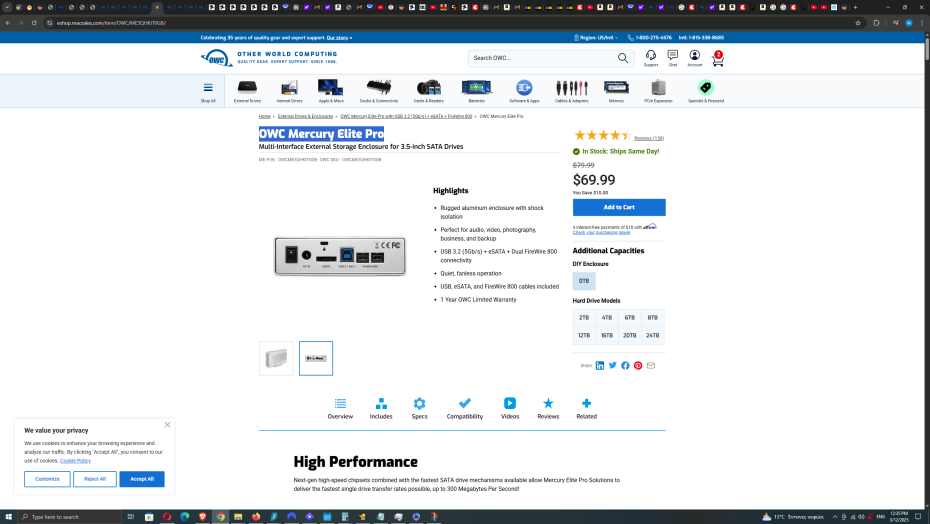The image size is (930, 524).
Task: Open External Drives & Enclosures breadcrumb
Action: [305, 116]
